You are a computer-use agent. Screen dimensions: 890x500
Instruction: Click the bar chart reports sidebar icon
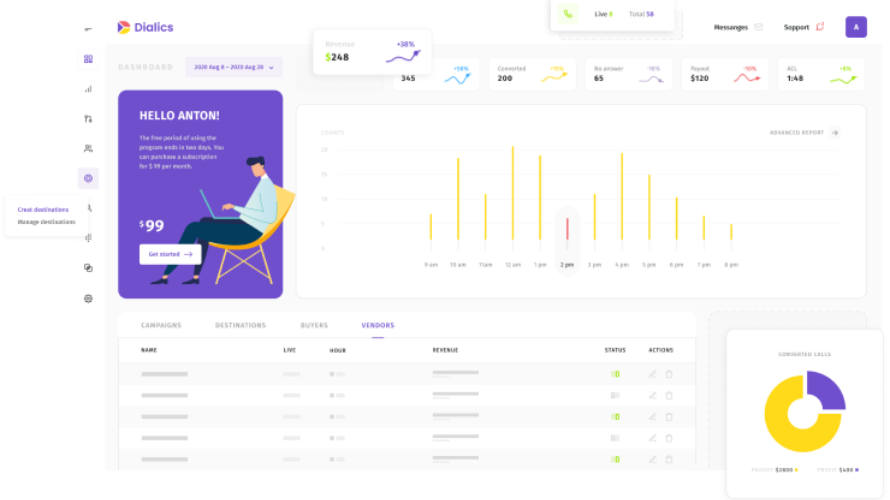(x=88, y=89)
